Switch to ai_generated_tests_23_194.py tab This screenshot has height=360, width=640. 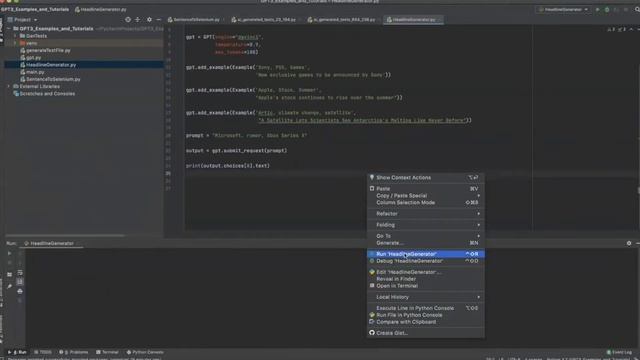point(264,20)
